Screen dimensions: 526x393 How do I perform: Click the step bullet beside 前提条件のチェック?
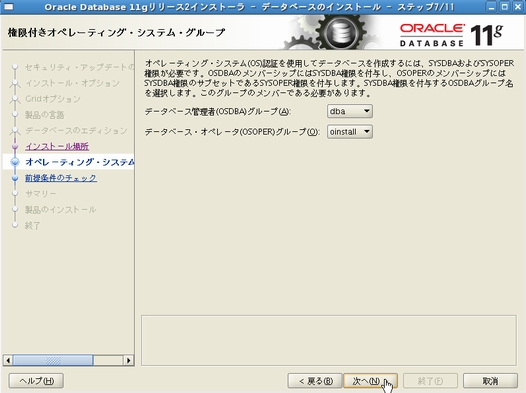tap(15, 178)
